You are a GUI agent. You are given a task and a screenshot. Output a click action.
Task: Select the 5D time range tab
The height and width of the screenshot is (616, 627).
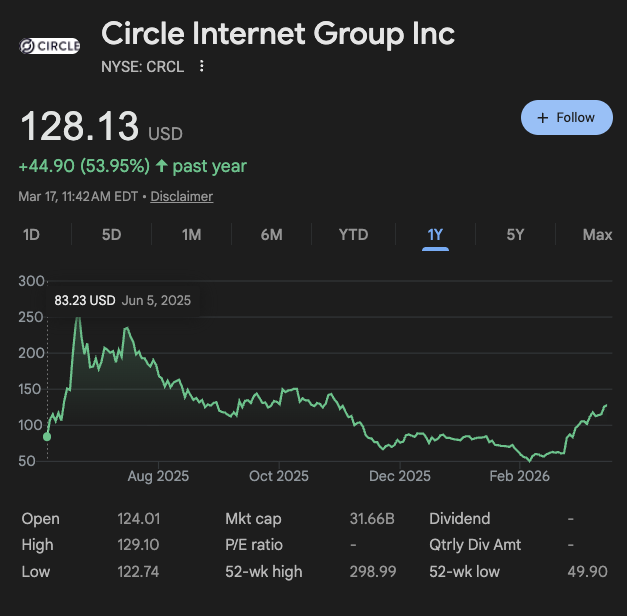pos(111,235)
